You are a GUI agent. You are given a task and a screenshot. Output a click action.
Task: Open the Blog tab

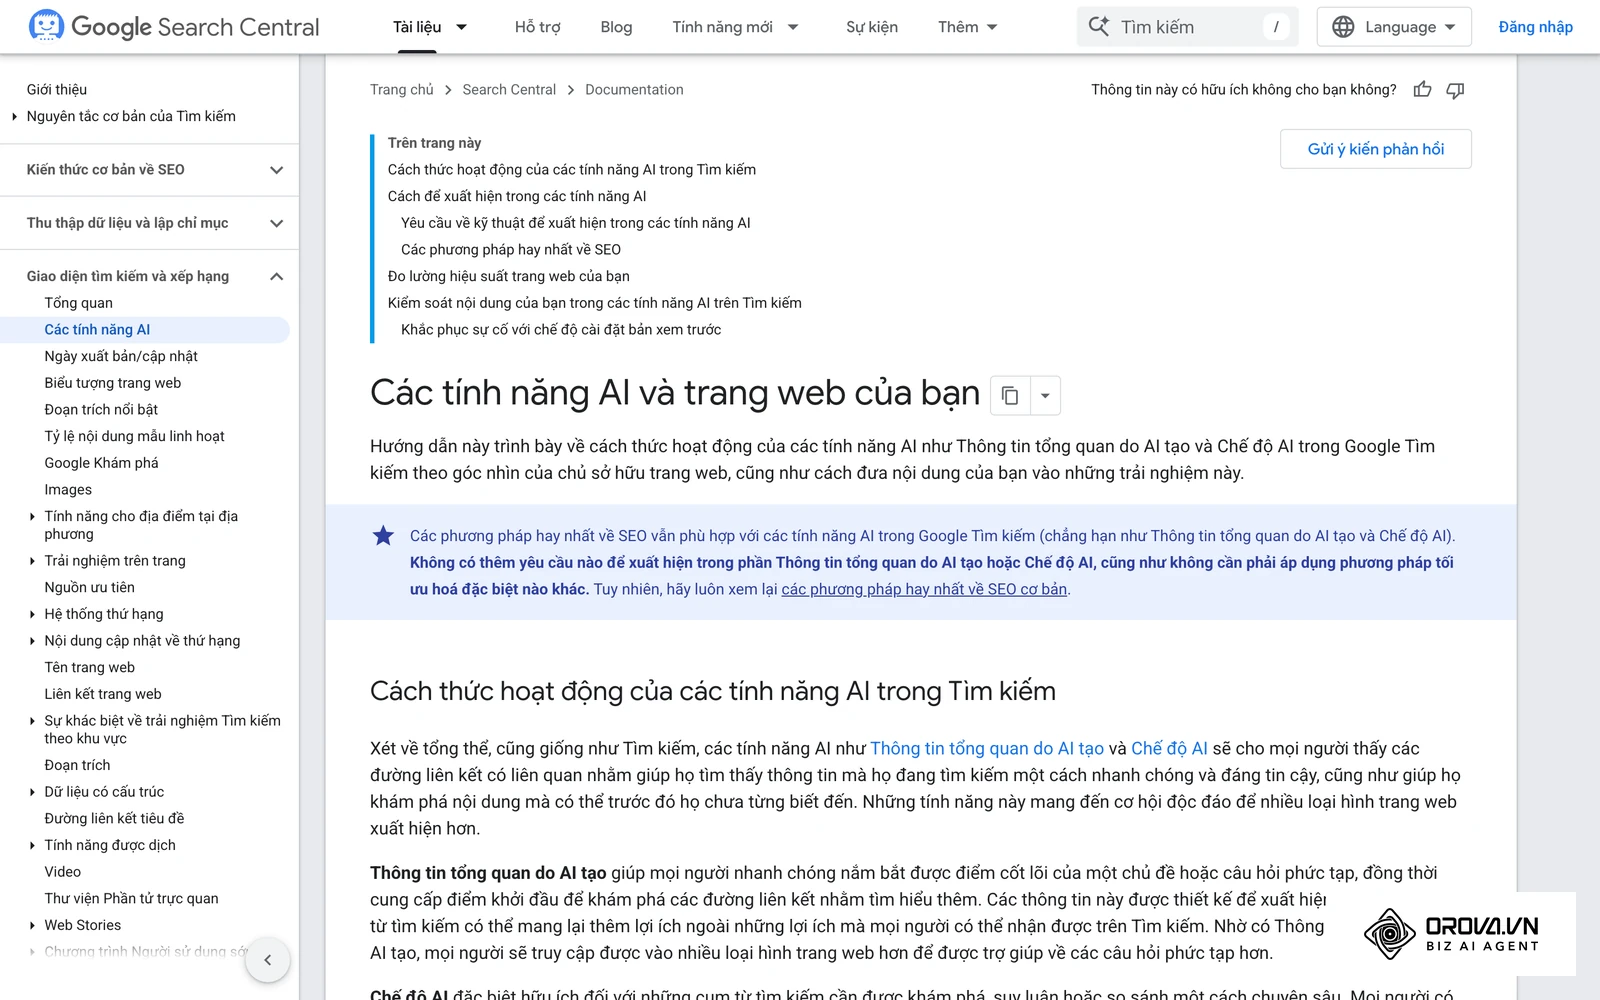tap(616, 27)
